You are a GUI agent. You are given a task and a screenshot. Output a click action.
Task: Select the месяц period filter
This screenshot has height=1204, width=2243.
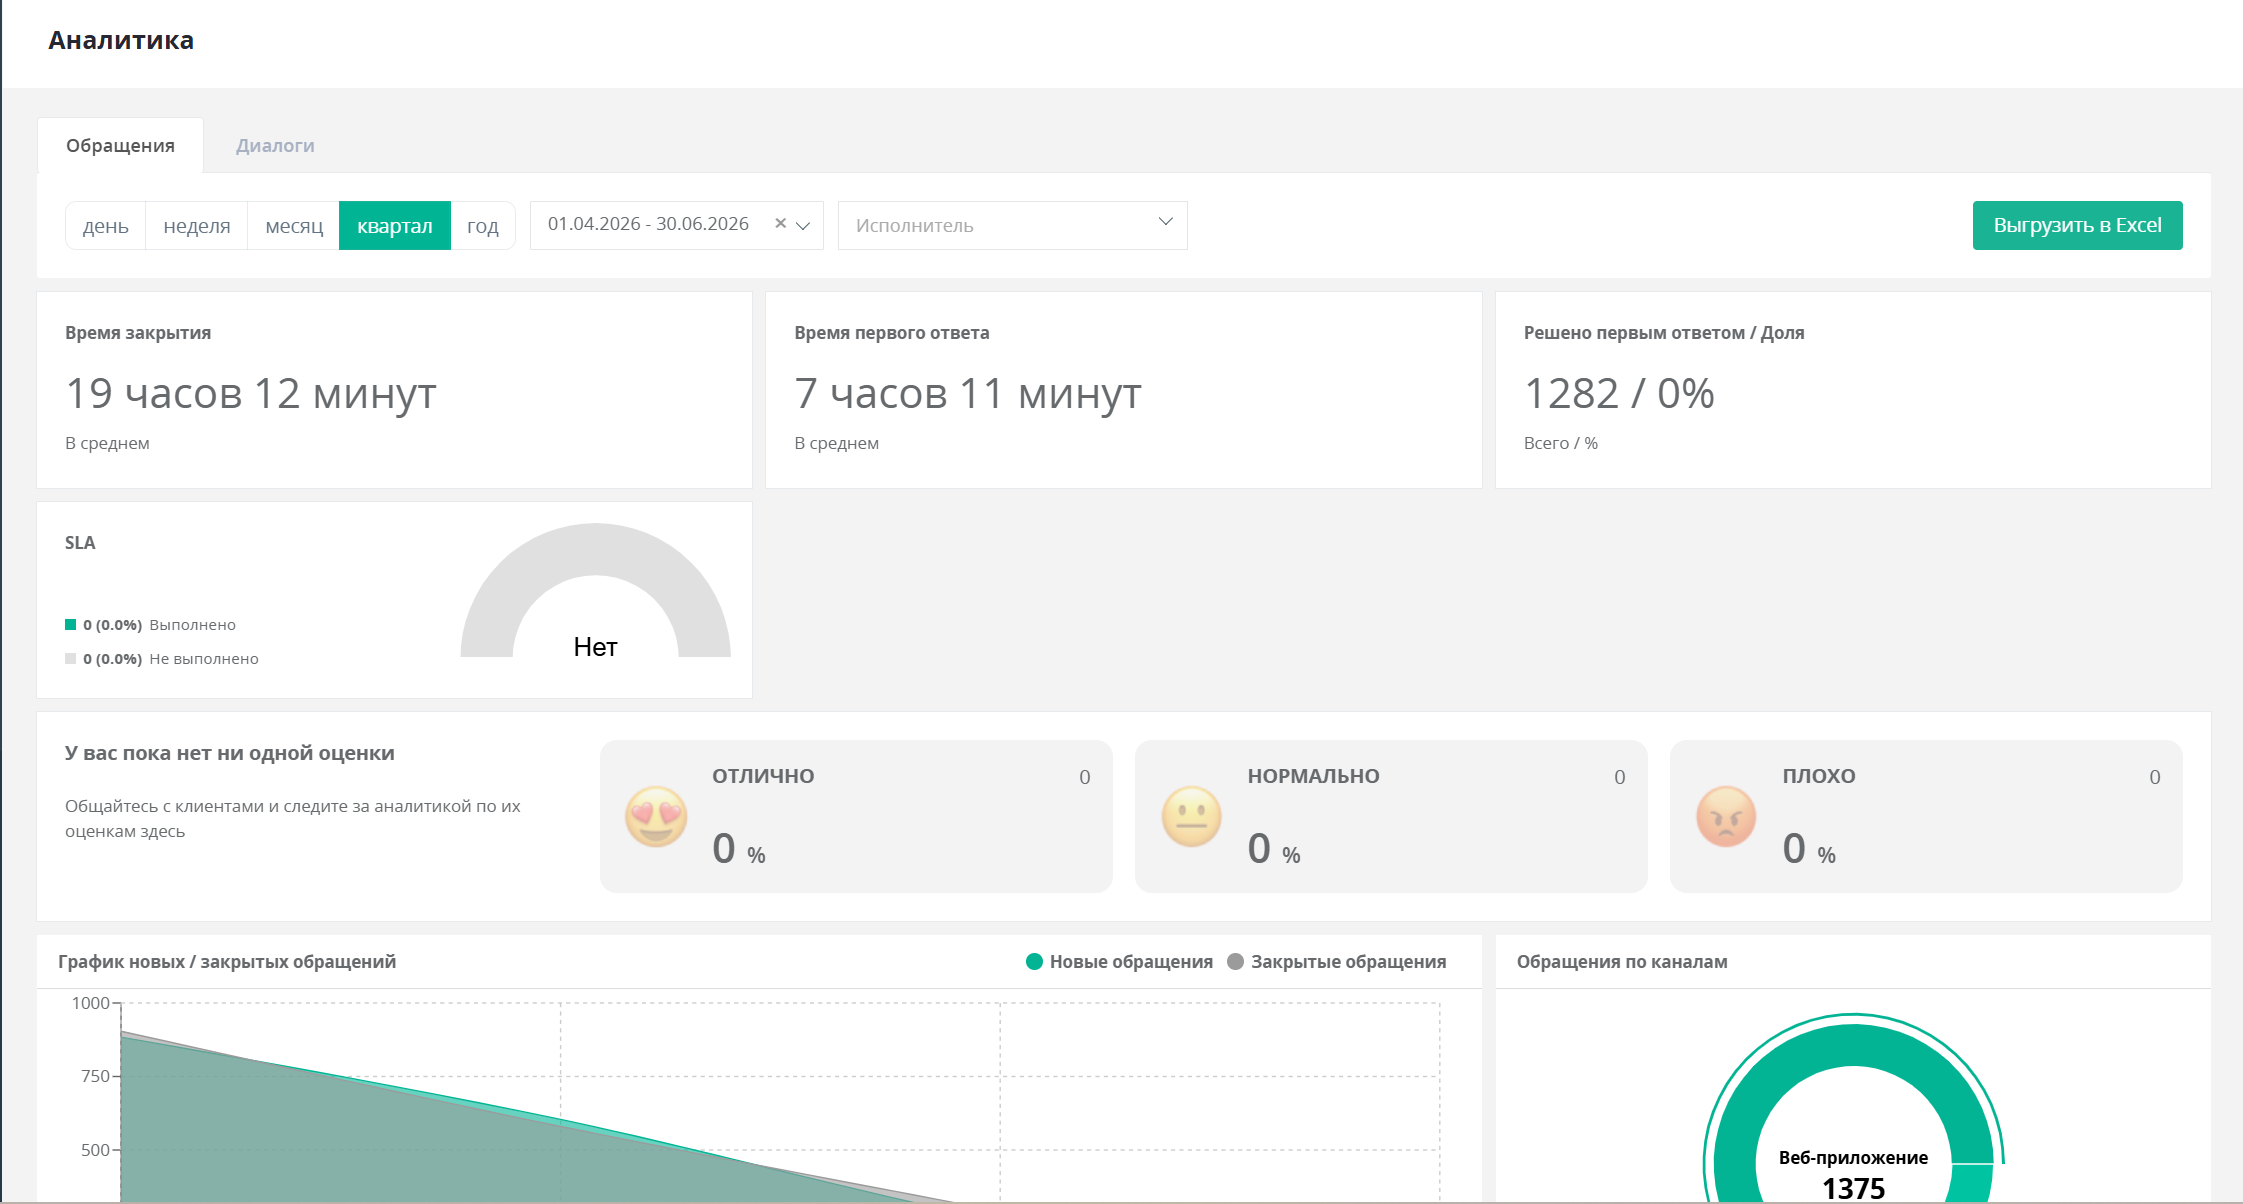pos(294,226)
